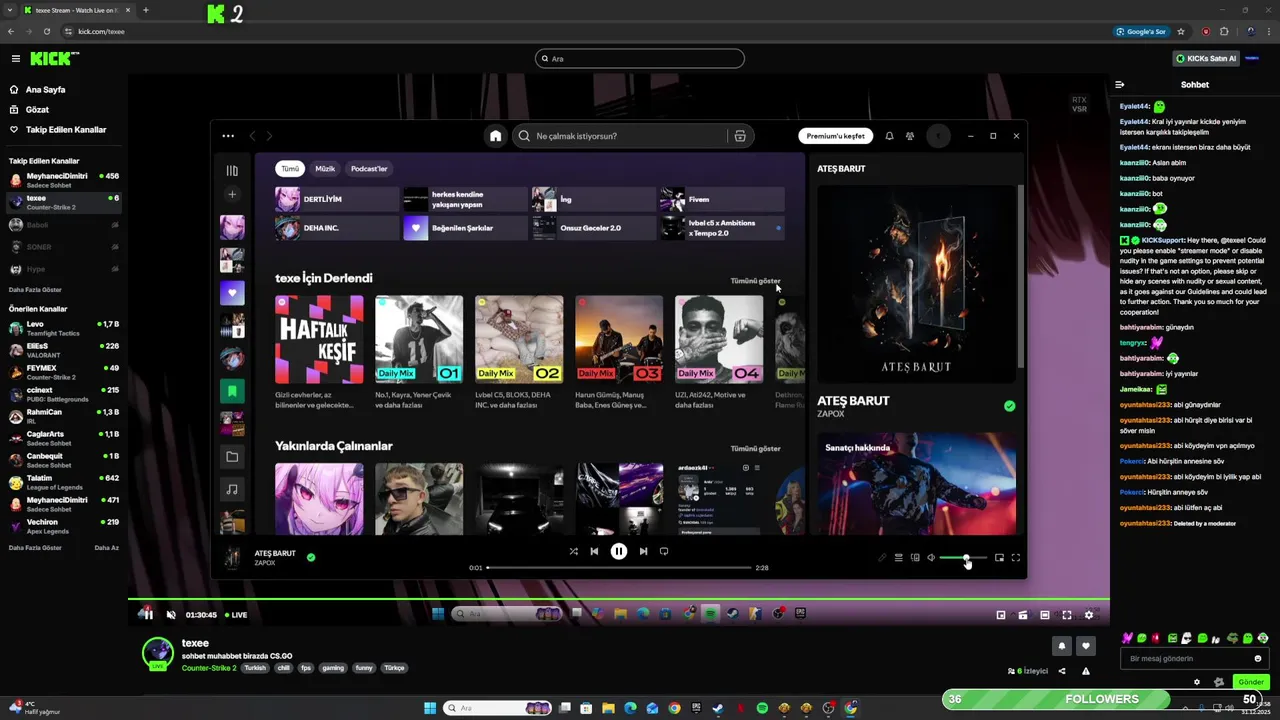Open DERTLİYİM playlist shortcut

(337, 199)
